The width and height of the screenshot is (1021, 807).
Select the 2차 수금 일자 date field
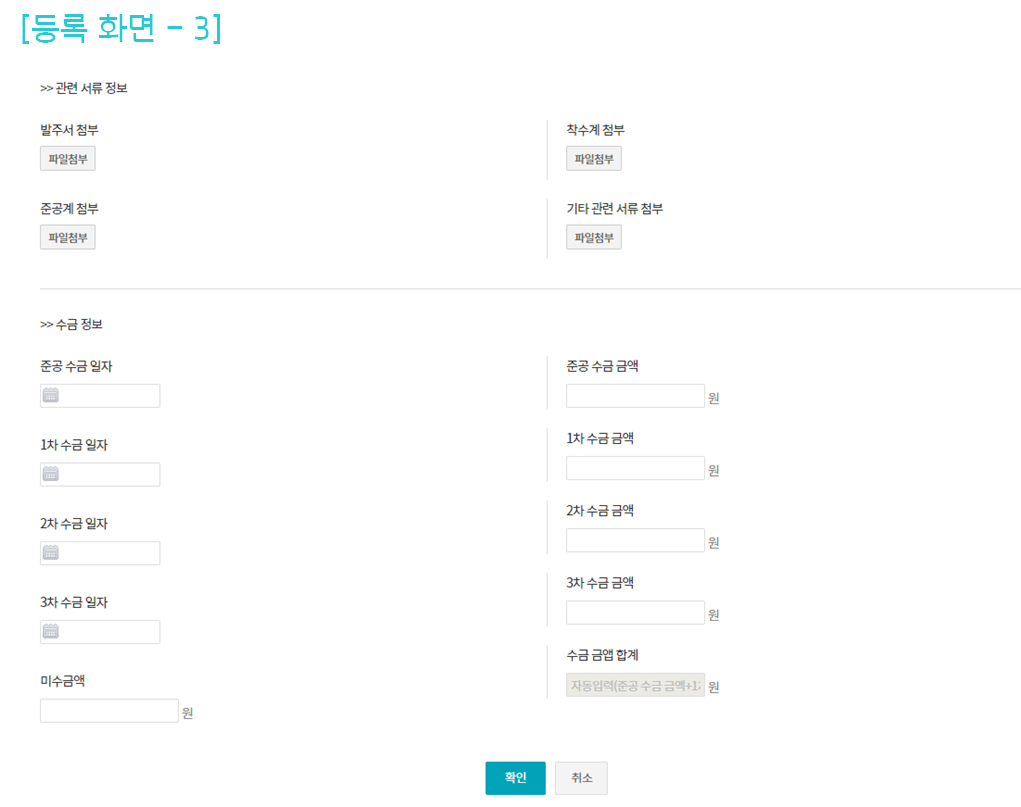coord(110,553)
